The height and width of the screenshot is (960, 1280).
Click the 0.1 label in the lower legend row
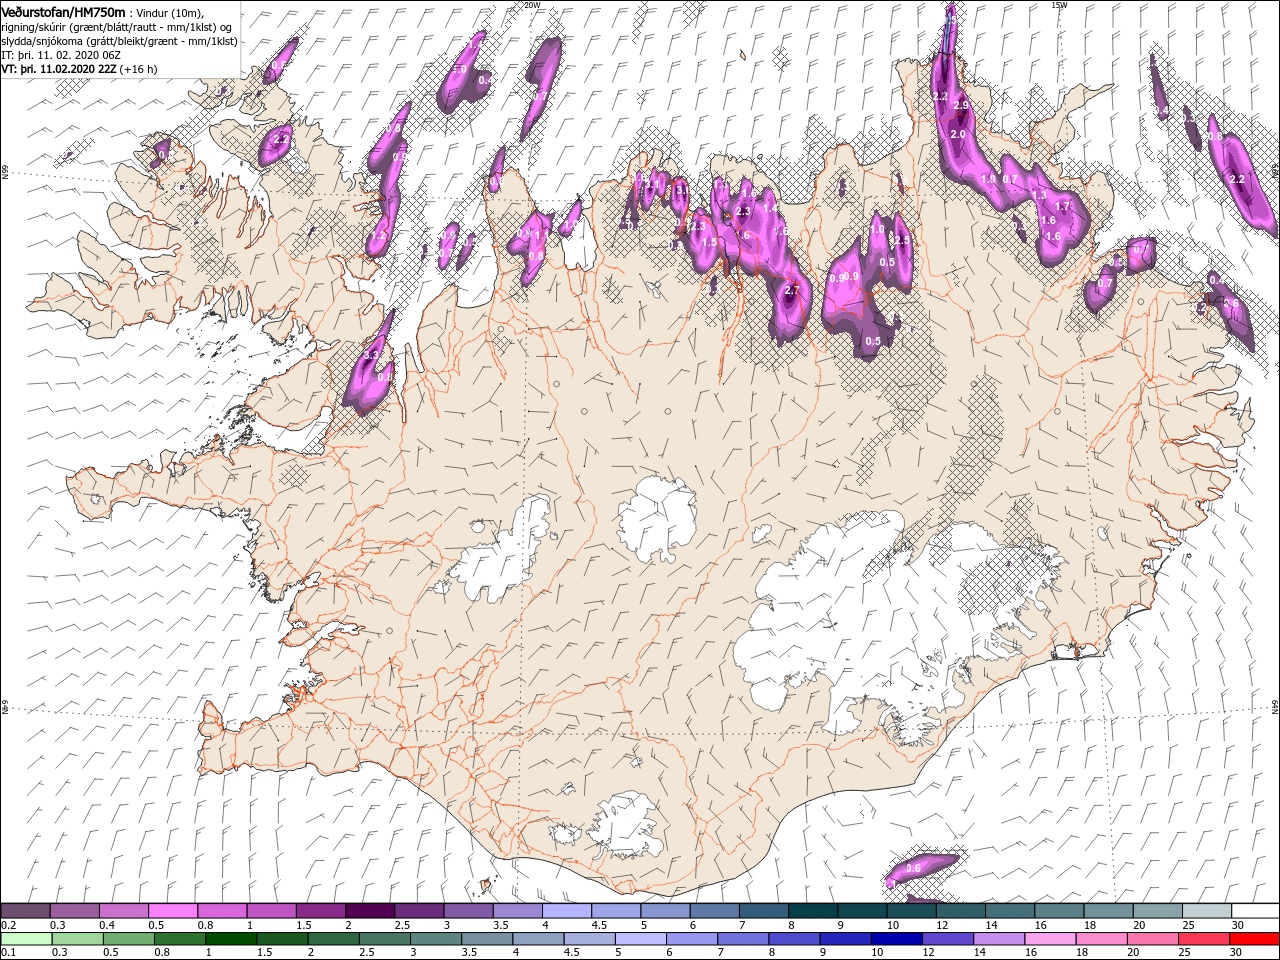click(8, 952)
